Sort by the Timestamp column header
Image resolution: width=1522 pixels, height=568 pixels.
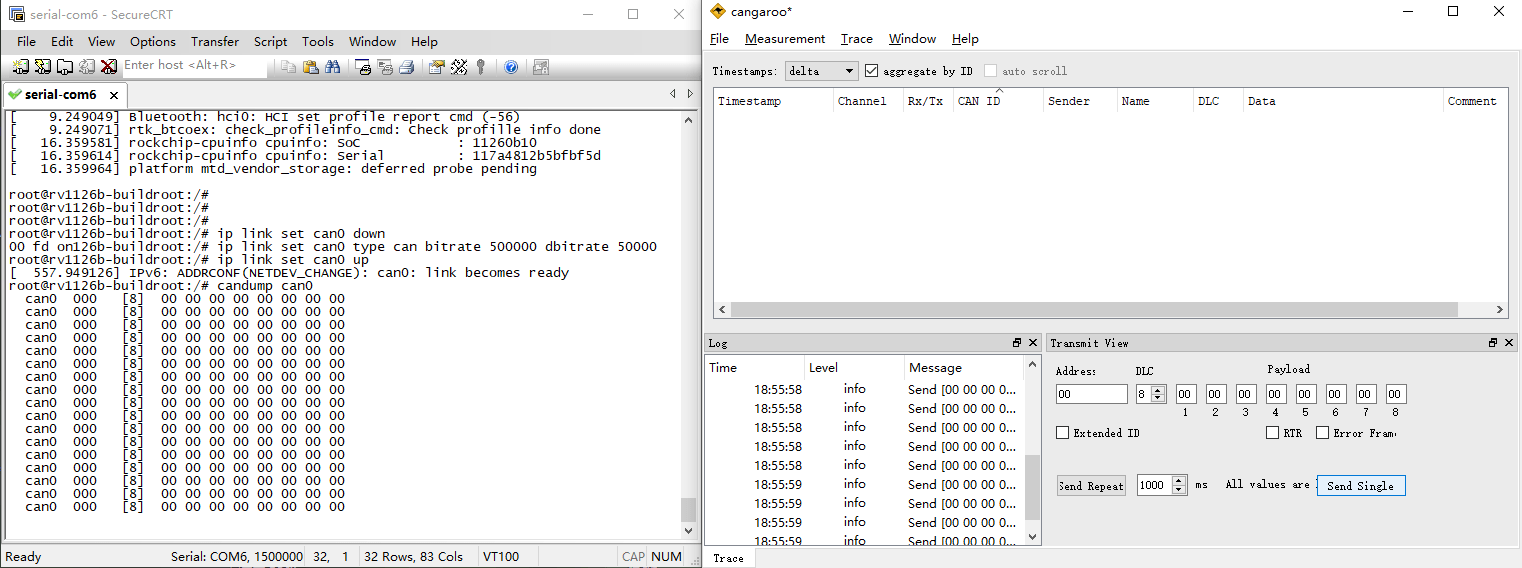pyautogui.click(x=774, y=101)
